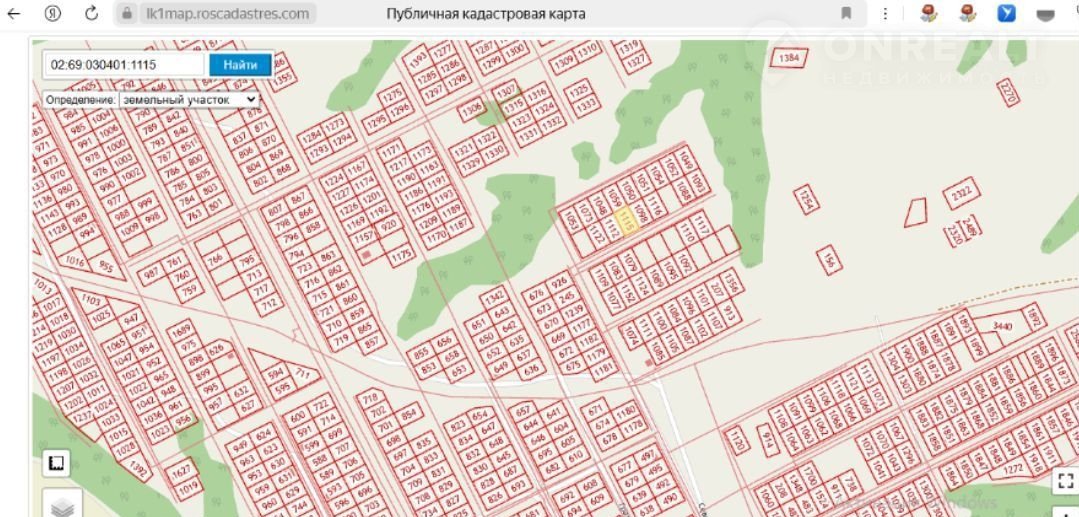Viewport: 1079px width, 517px height.
Task: Activate the map measure tool icon
Action: [x=56, y=462]
